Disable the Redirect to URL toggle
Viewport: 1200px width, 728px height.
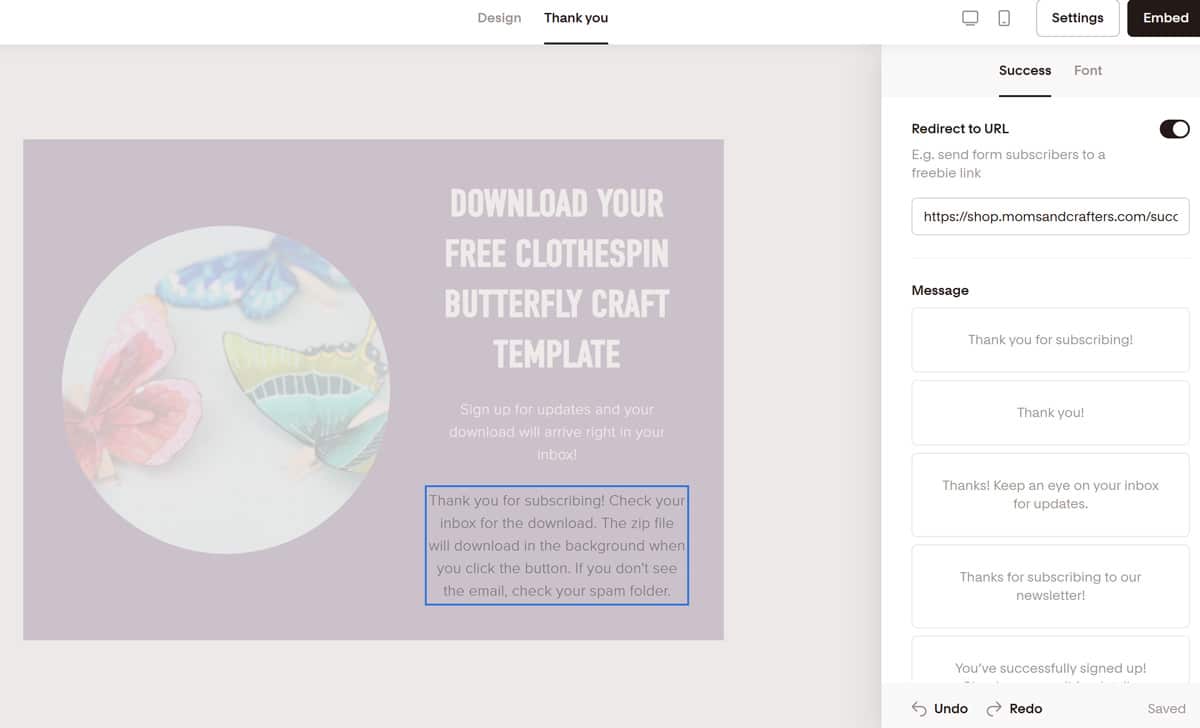click(x=1173, y=129)
